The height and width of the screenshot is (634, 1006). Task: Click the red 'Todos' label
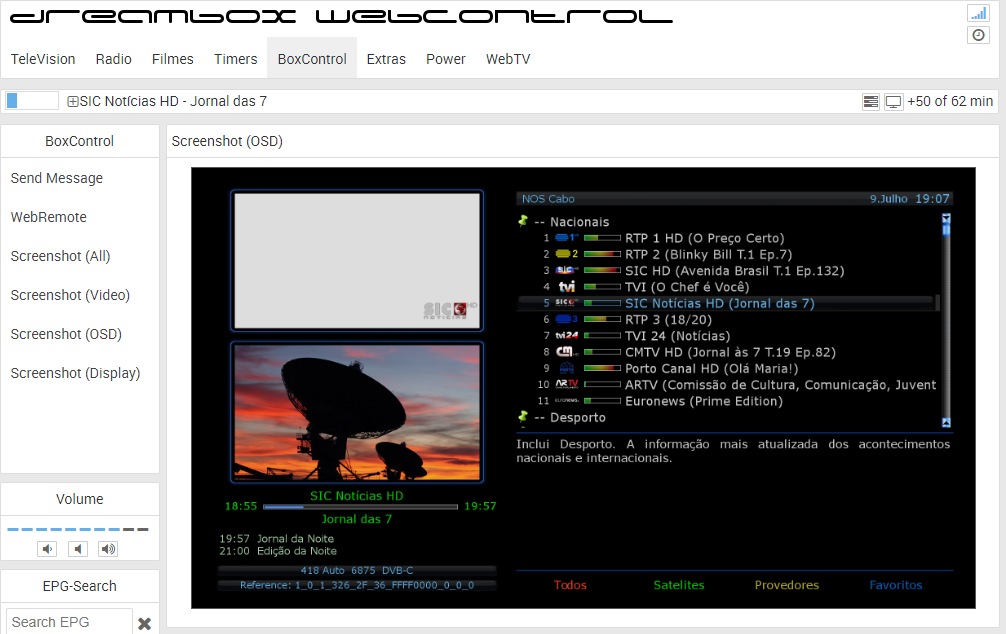pos(570,585)
